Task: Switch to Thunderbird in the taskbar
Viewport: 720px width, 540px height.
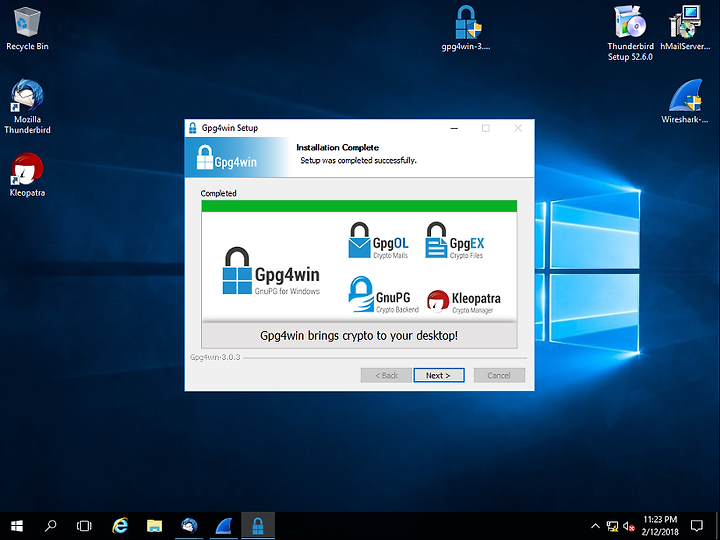Action: (x=189, y=526)
